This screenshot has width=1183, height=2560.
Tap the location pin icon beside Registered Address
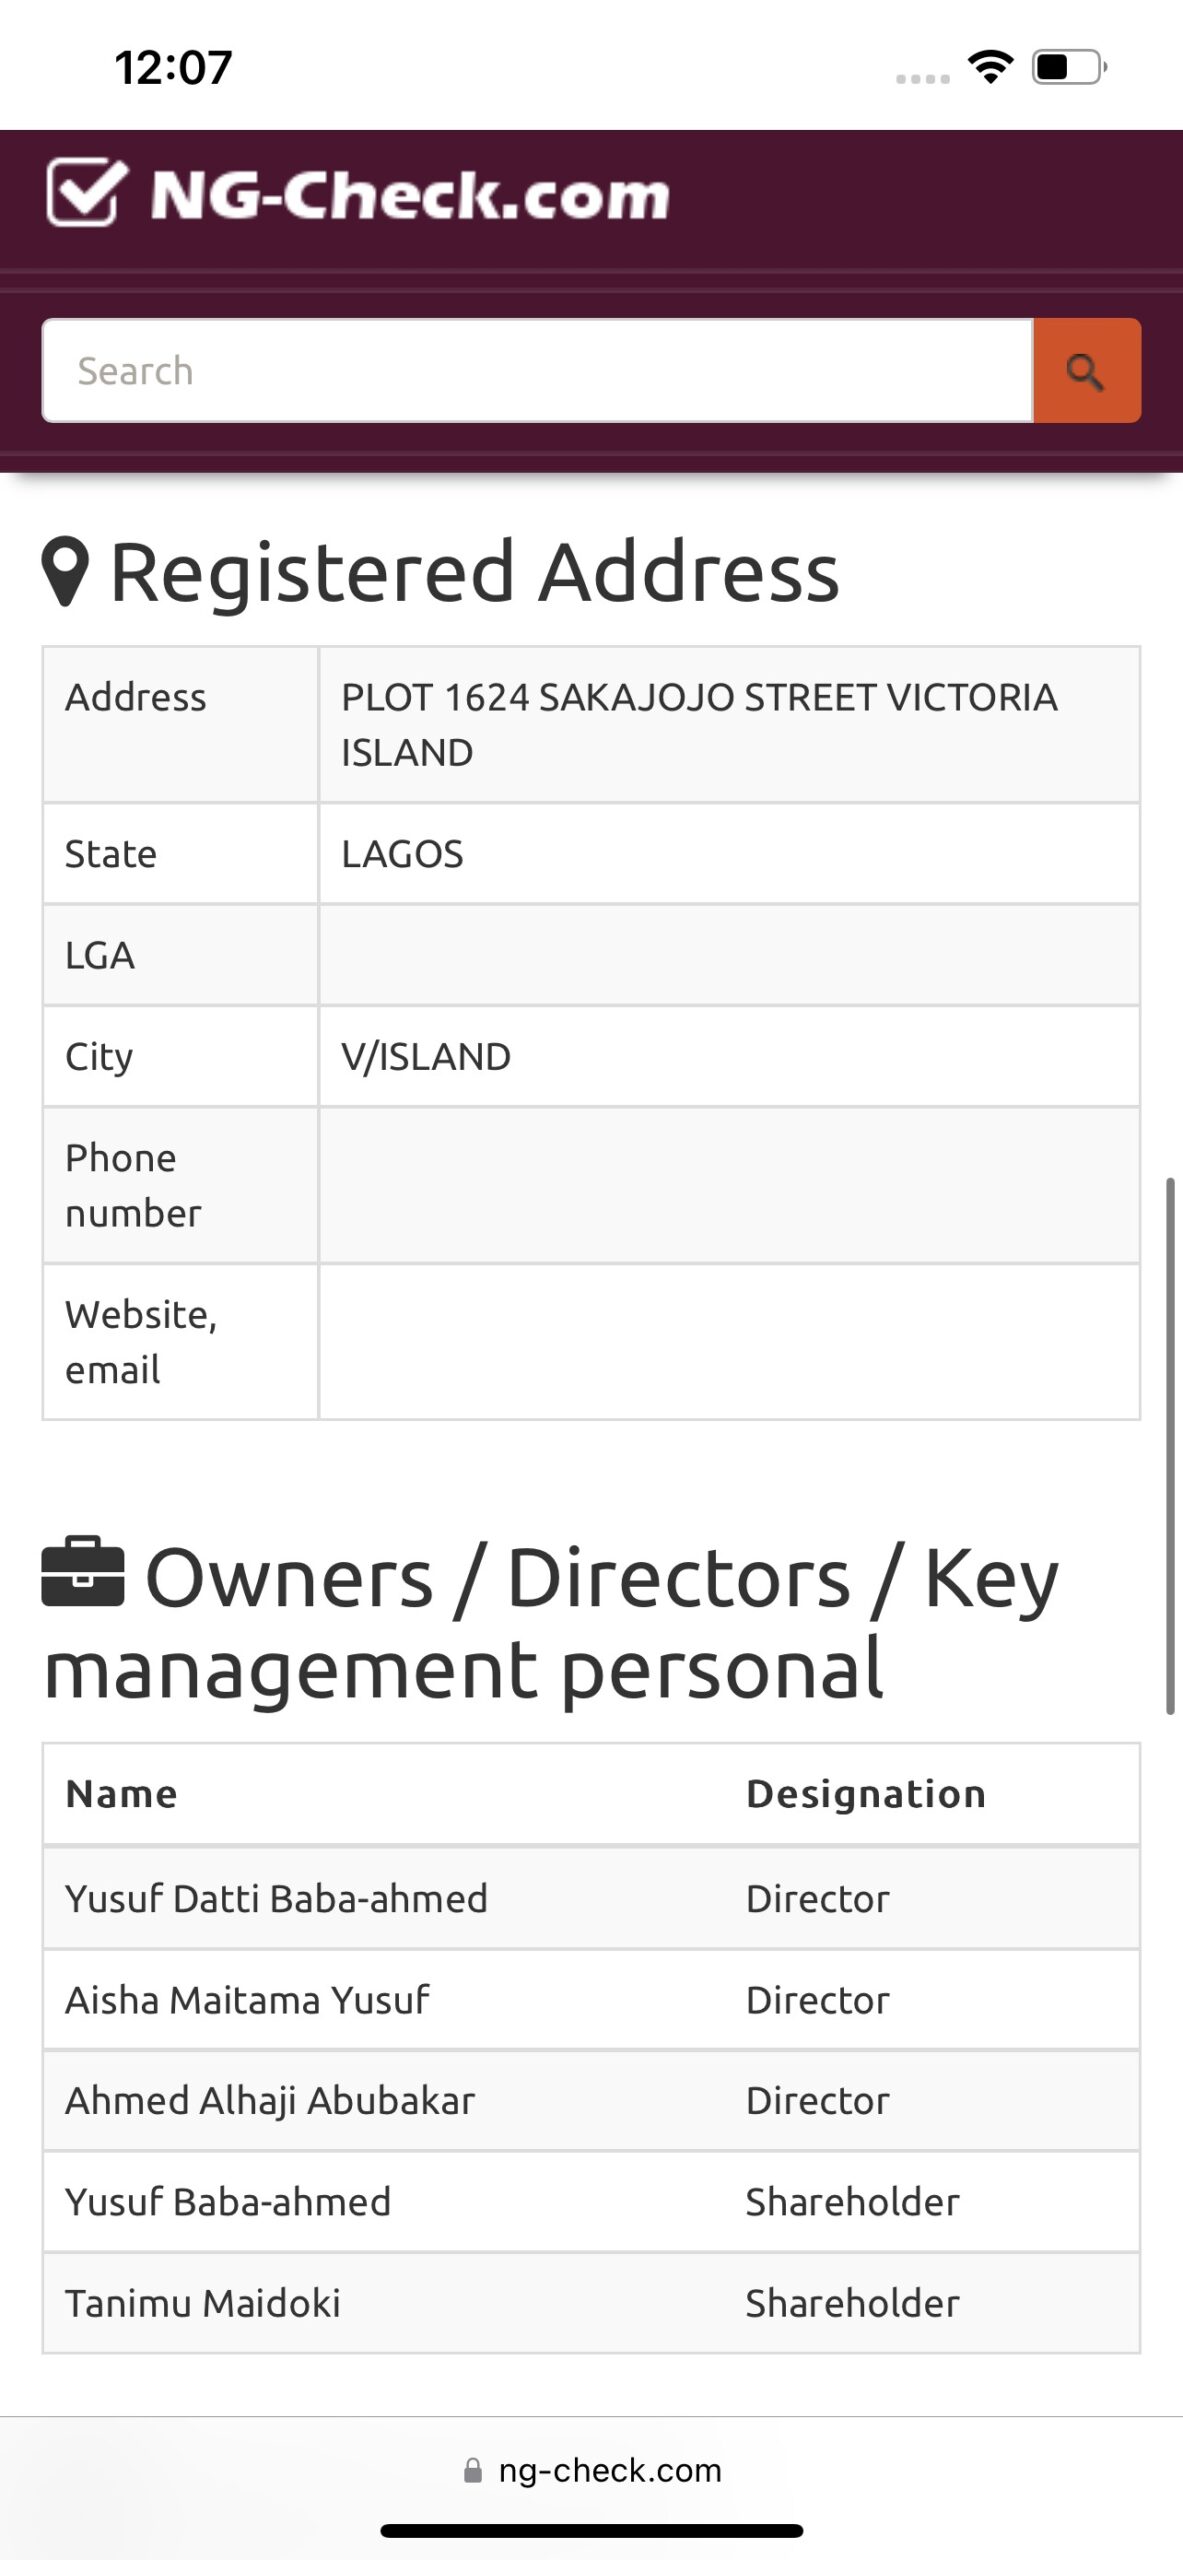pos(66,571)
